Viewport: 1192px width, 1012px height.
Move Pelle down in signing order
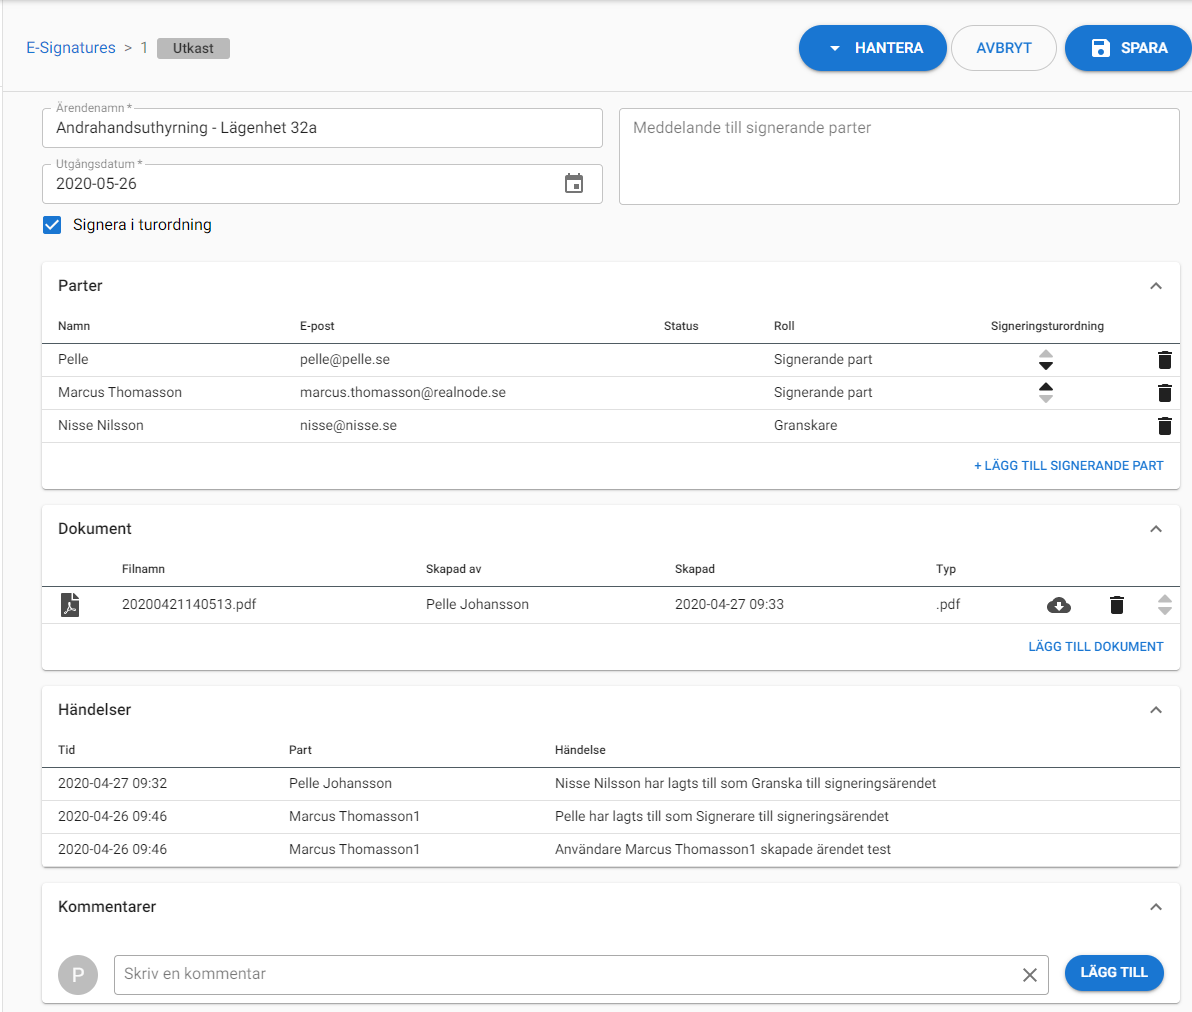point(1046,366)
